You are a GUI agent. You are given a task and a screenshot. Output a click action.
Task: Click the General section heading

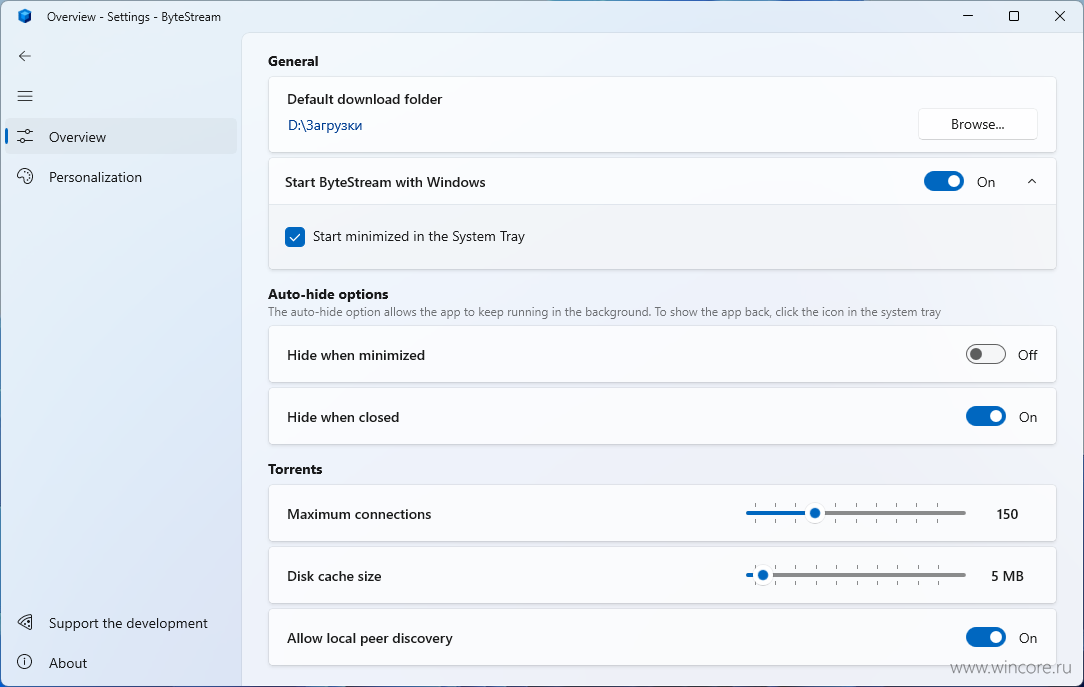[x=293, y=61]
